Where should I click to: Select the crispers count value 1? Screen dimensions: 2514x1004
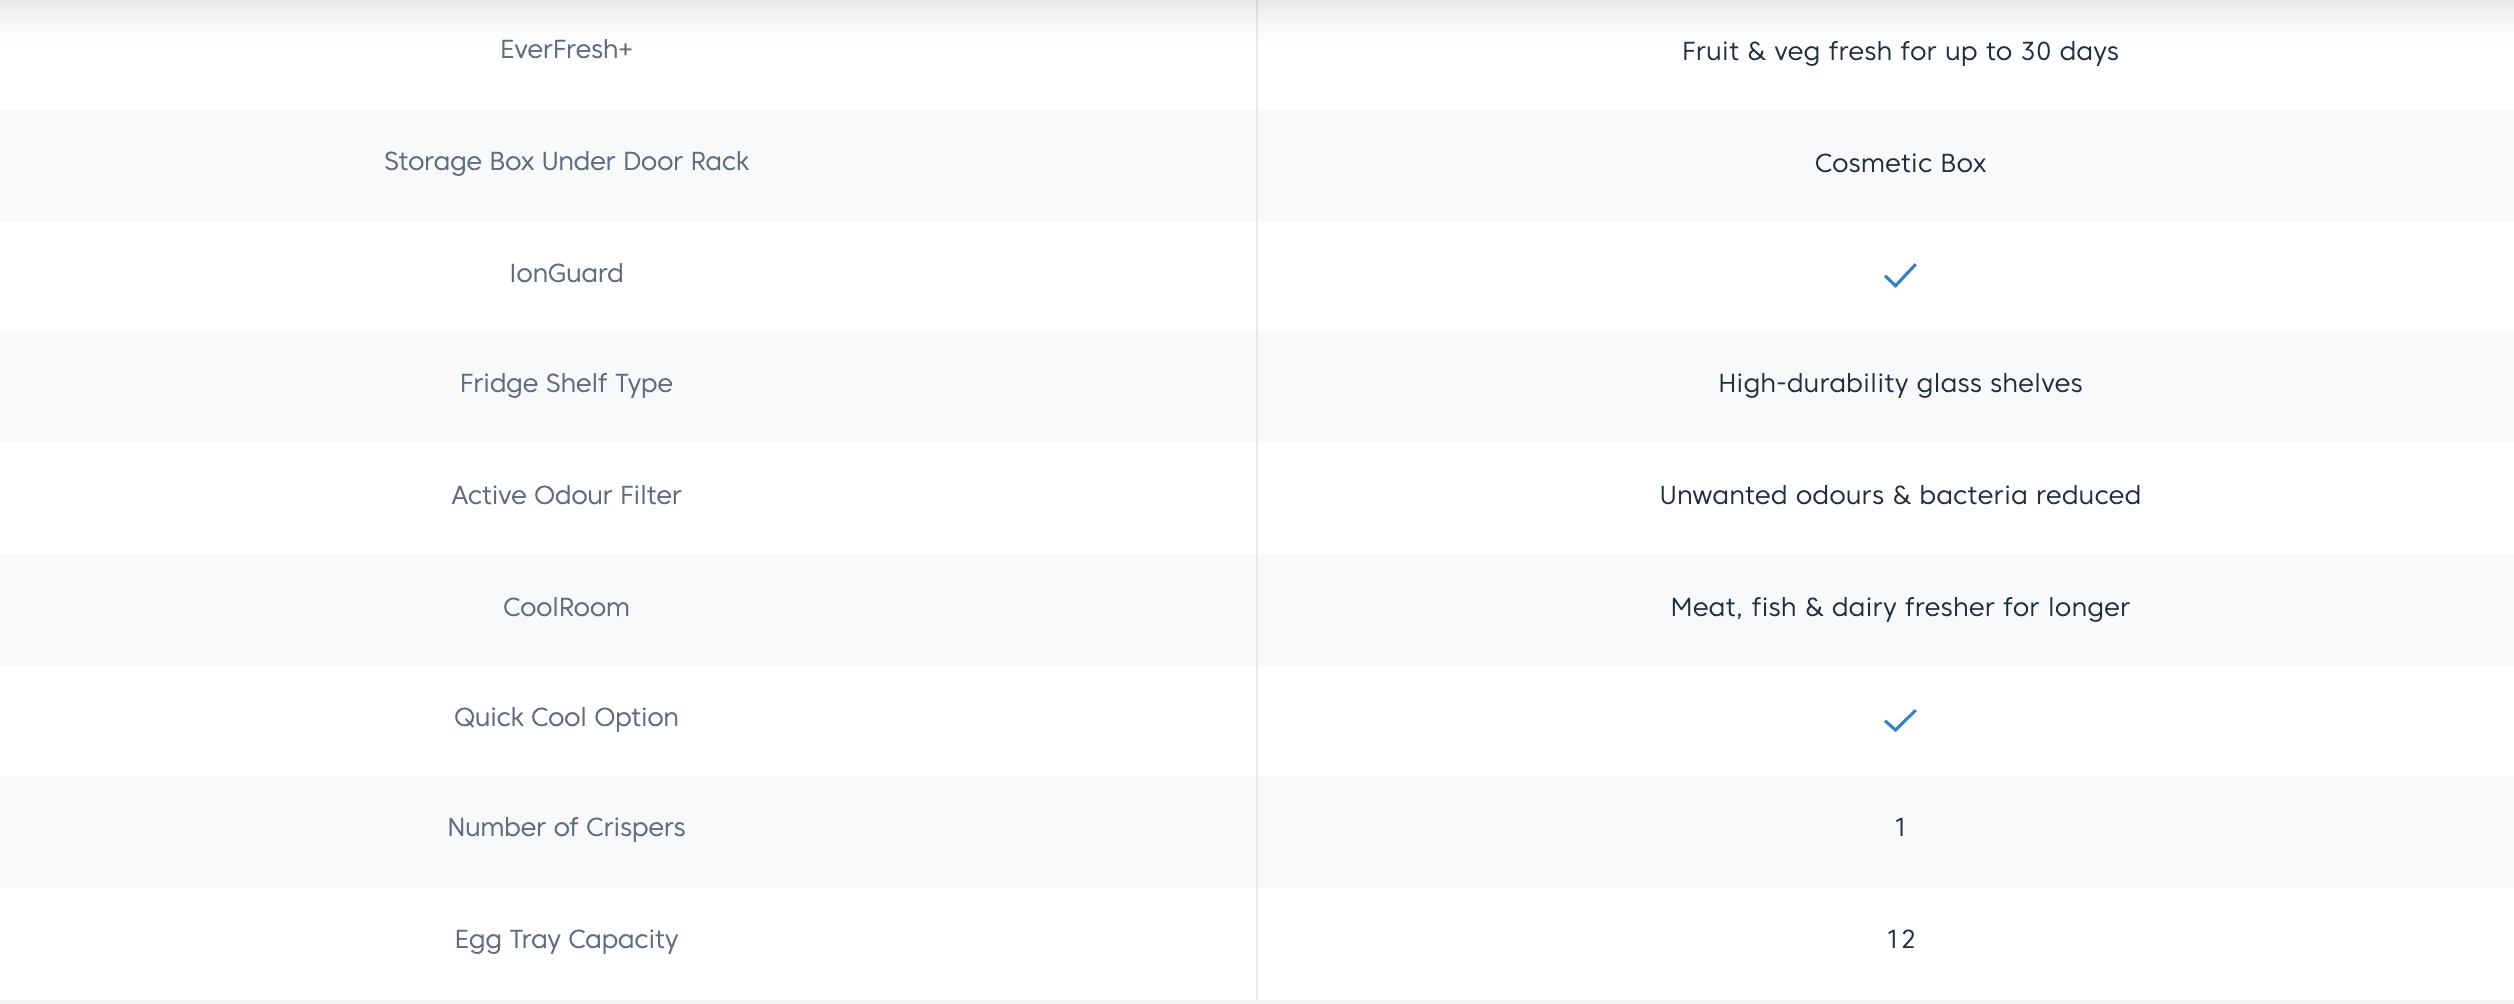click(x=1900, y=828)
